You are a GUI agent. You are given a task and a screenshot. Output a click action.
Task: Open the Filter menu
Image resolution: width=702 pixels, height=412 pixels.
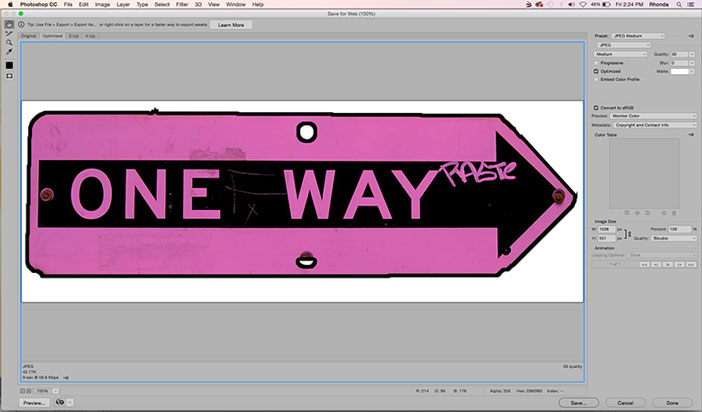tap(182, 4)
